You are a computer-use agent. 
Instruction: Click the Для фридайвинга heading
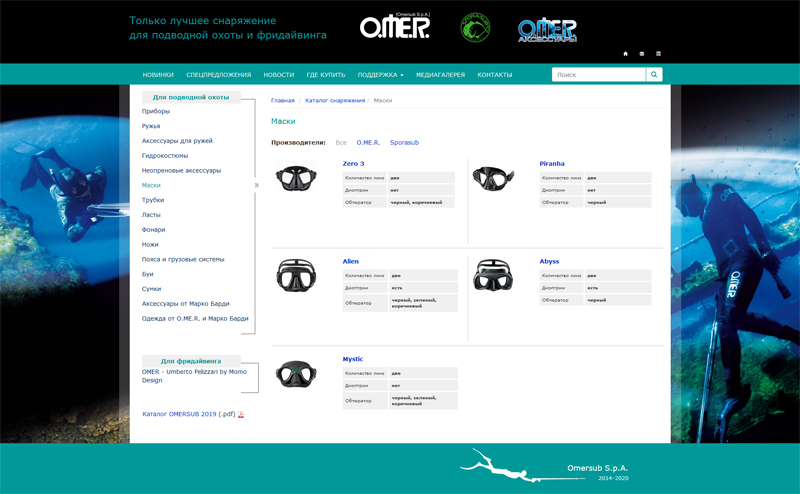click(x=191, y=361)
